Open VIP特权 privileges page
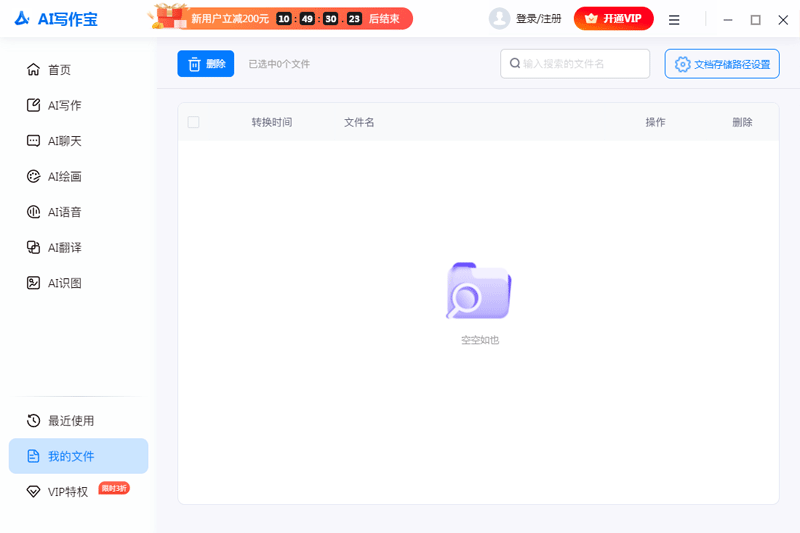 (57, 492)
